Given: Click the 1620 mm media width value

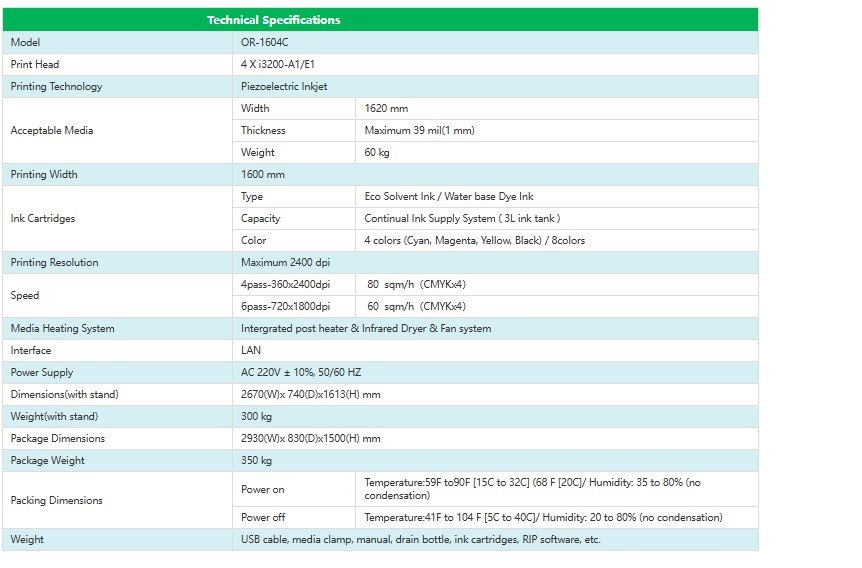Looking at the screenshot, I should click(x=386, y=108).
